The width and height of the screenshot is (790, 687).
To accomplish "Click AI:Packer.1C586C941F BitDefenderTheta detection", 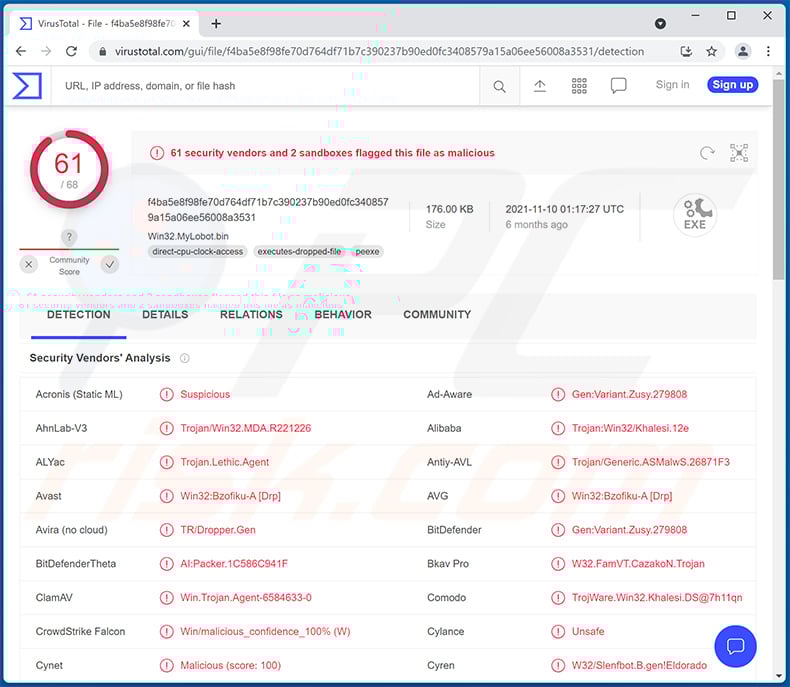I will (x=234, y=564).
